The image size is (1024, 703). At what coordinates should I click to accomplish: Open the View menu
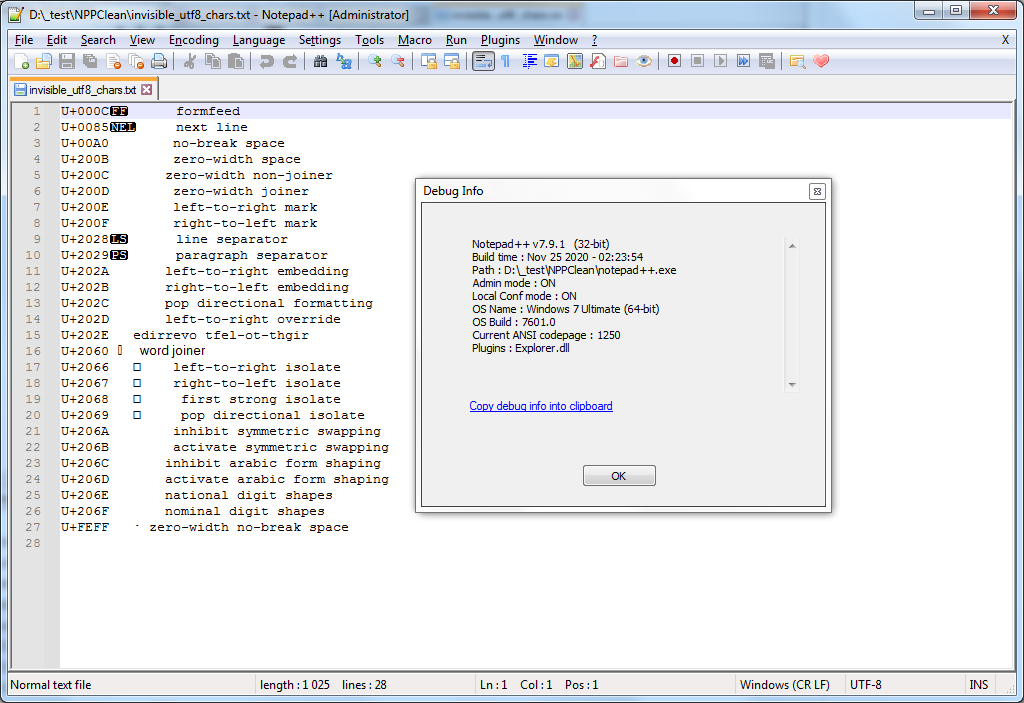click(x=142, y=40)
